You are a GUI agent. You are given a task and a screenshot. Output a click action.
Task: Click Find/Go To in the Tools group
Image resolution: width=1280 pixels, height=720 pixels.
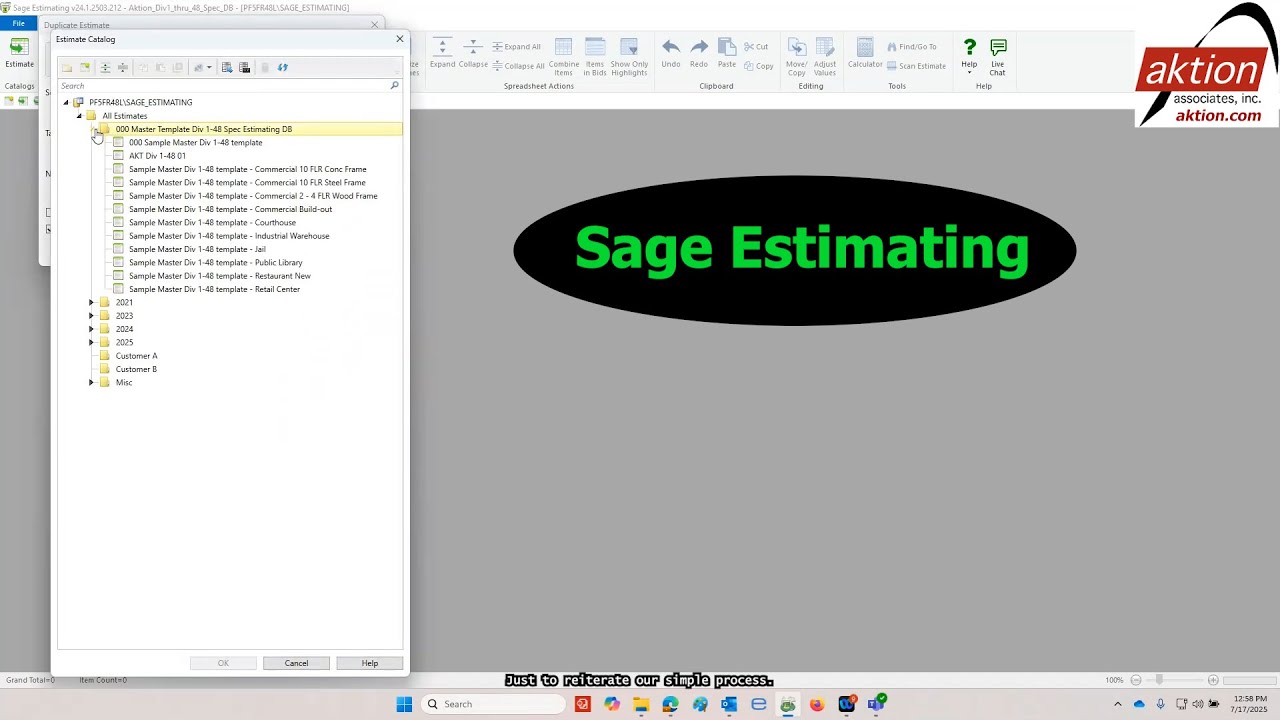point(912,47)
